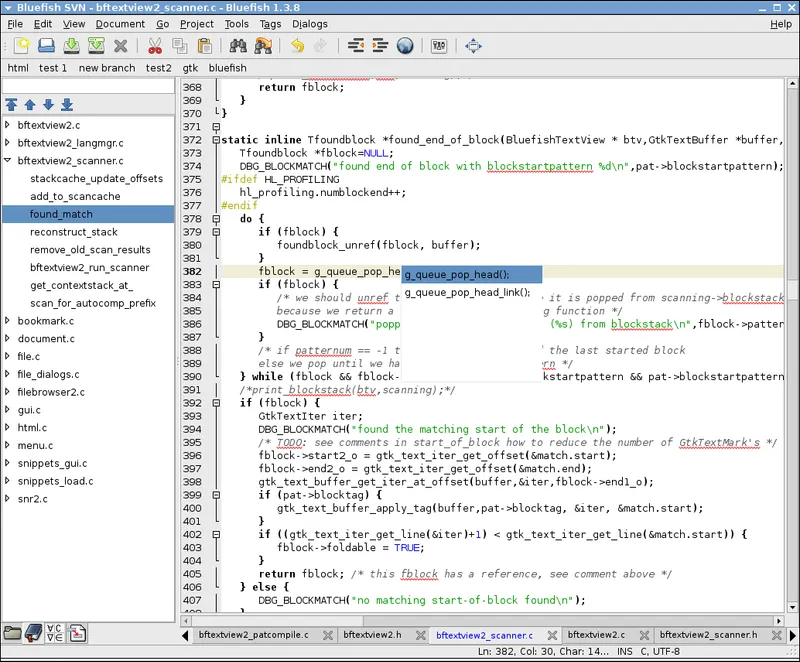
Task: Collapse code fold at line 402
Action: pyautogui.click(x=216, y=534)
